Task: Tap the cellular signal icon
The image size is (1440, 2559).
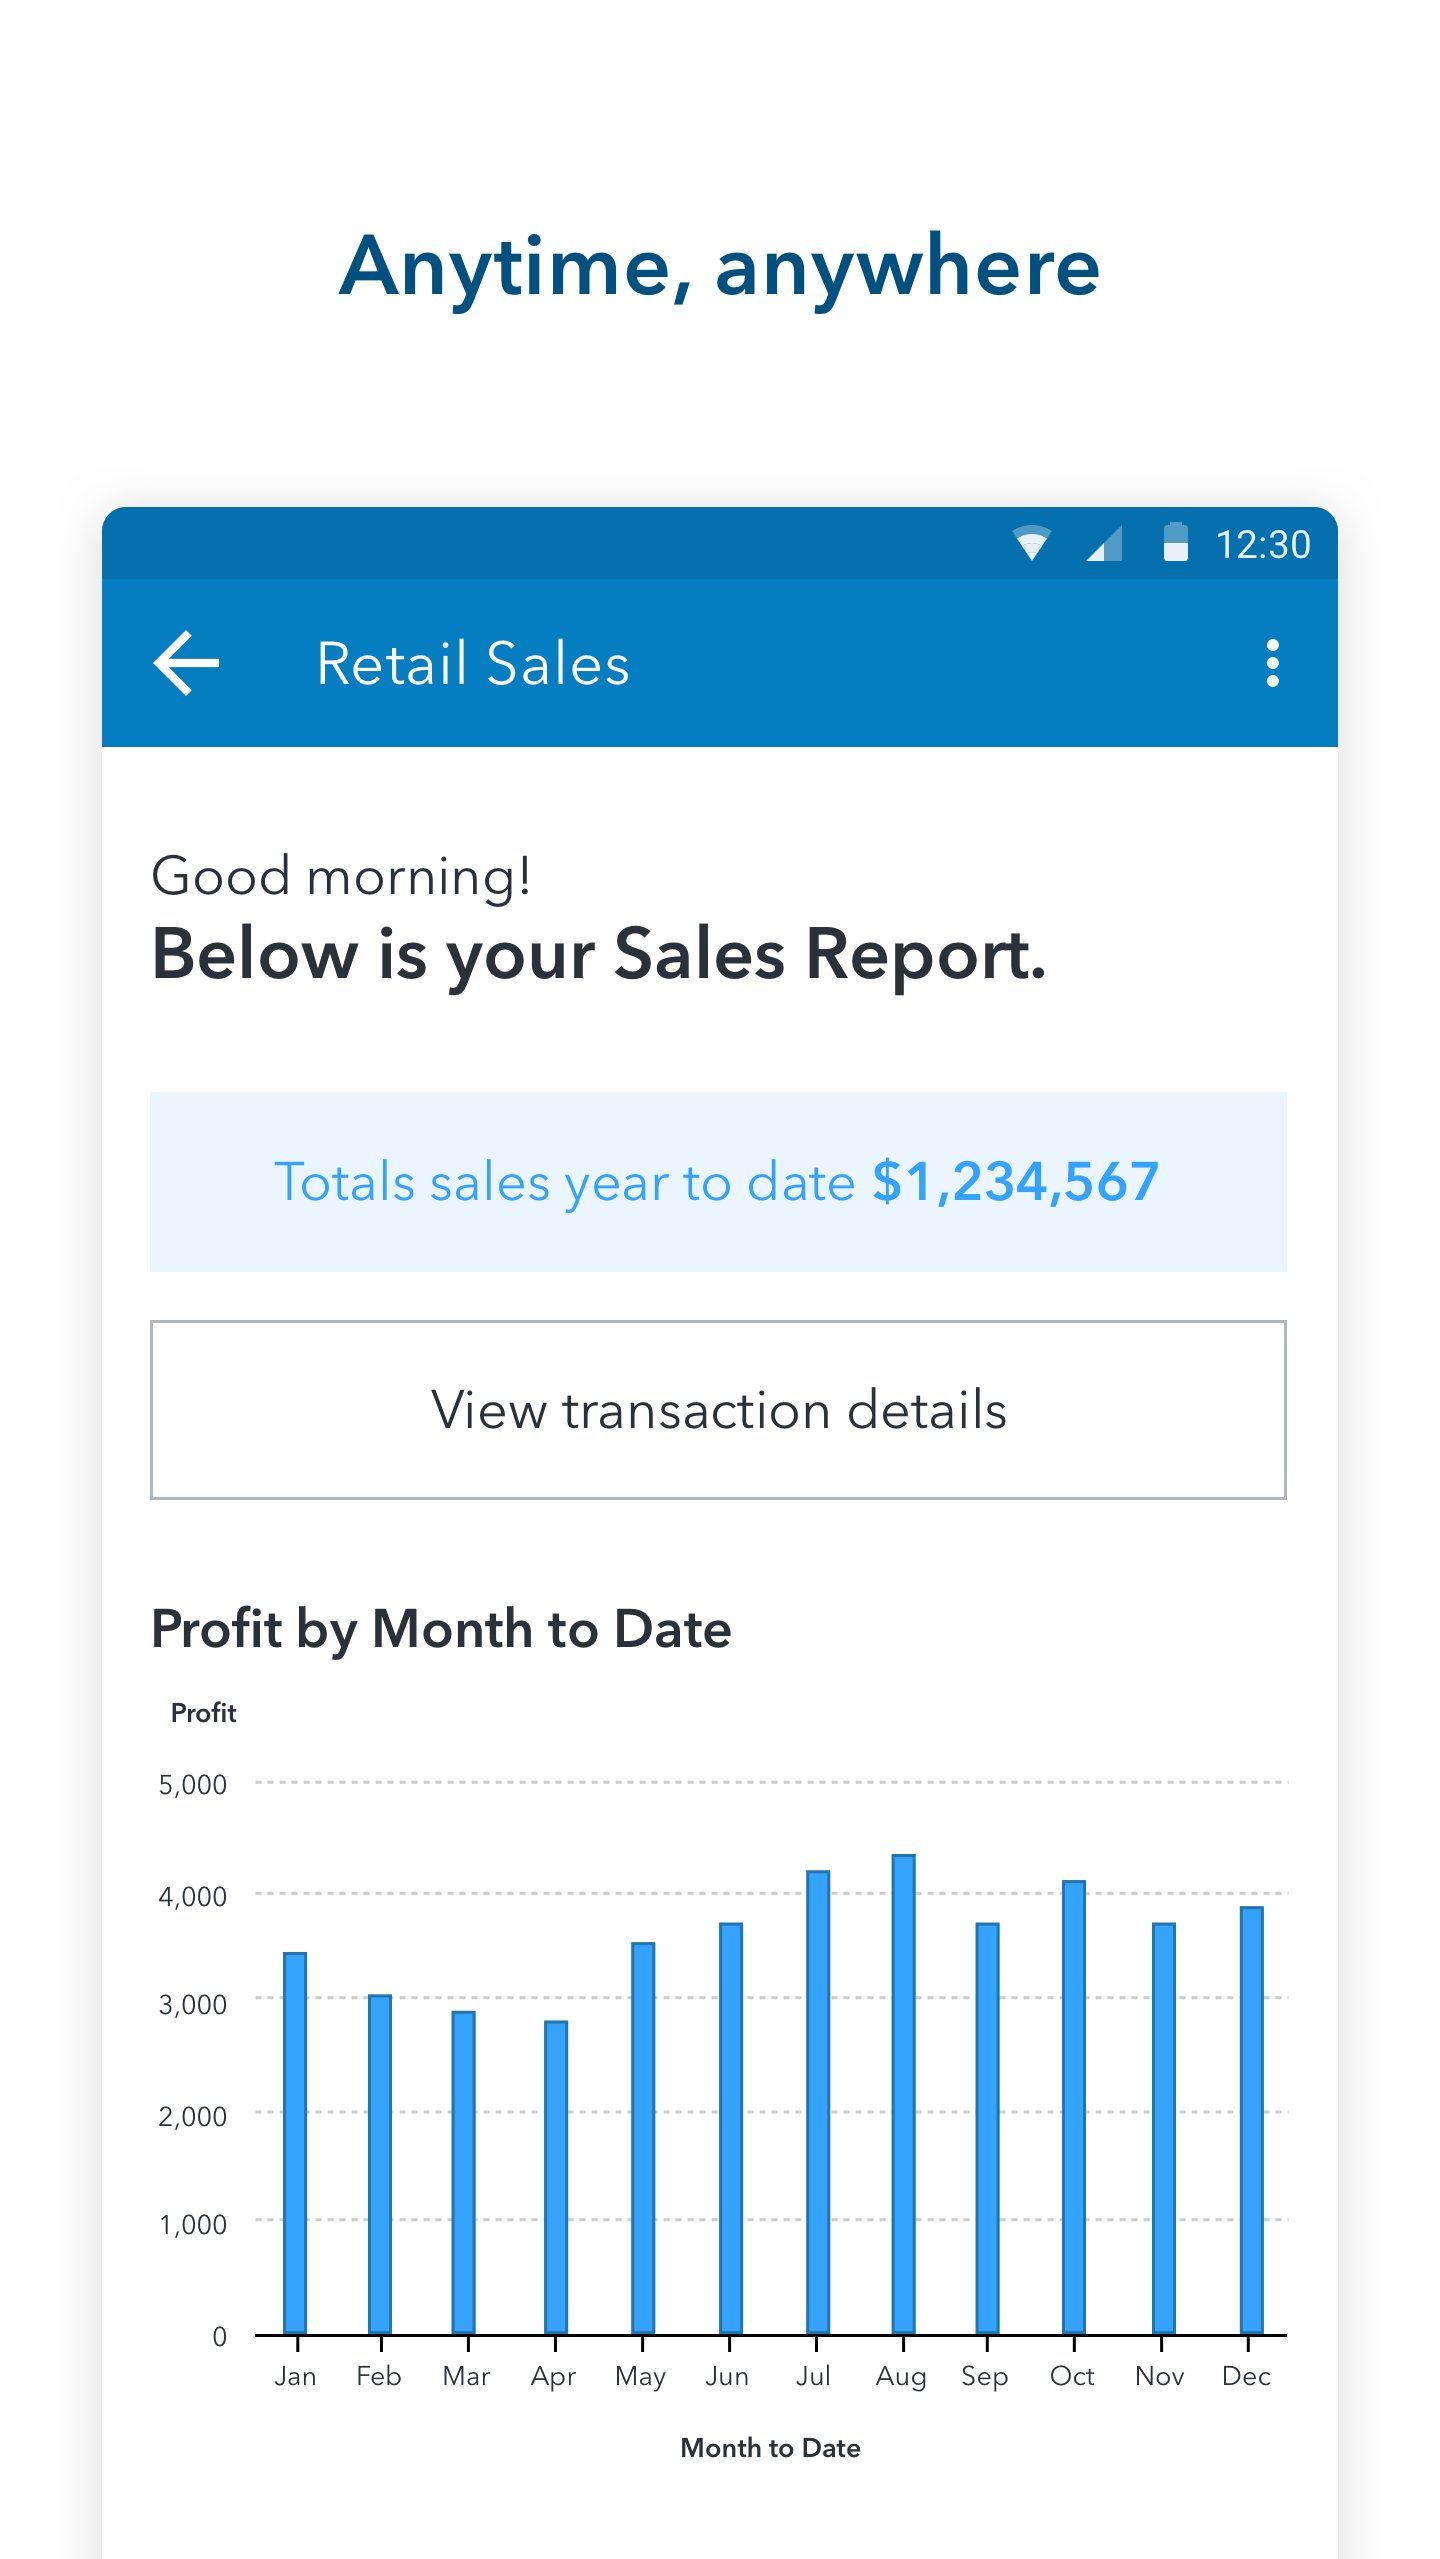Action: pyautogui.click(x=1104, y=544)
